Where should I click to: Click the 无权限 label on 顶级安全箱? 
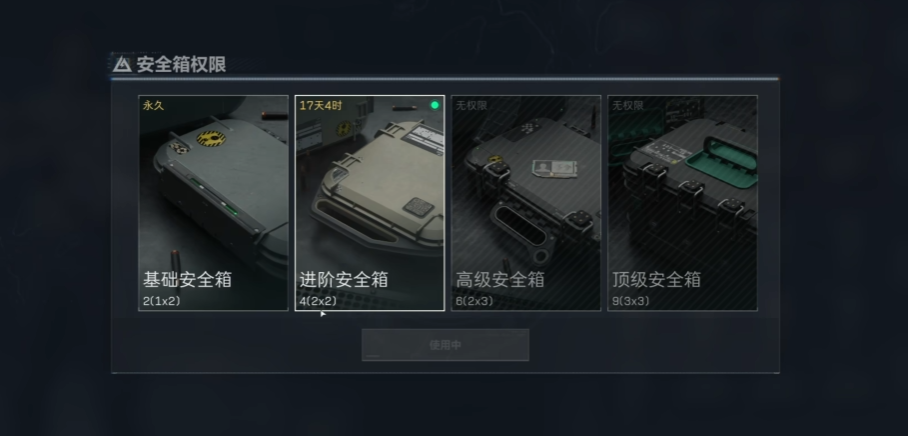(628, 105)
